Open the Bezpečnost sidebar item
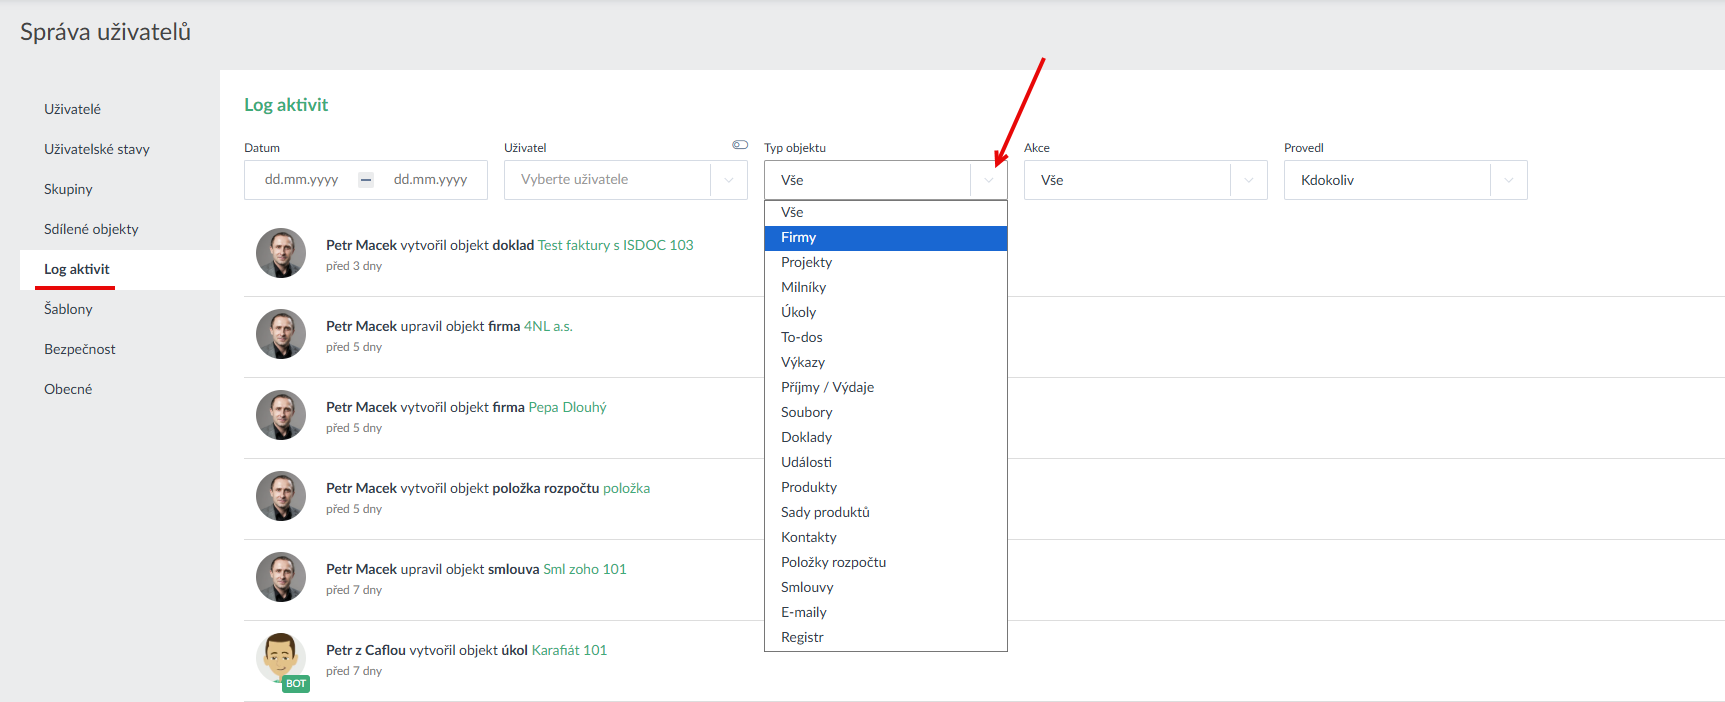Screen dimensions: 1725x702 coord(80,349)
